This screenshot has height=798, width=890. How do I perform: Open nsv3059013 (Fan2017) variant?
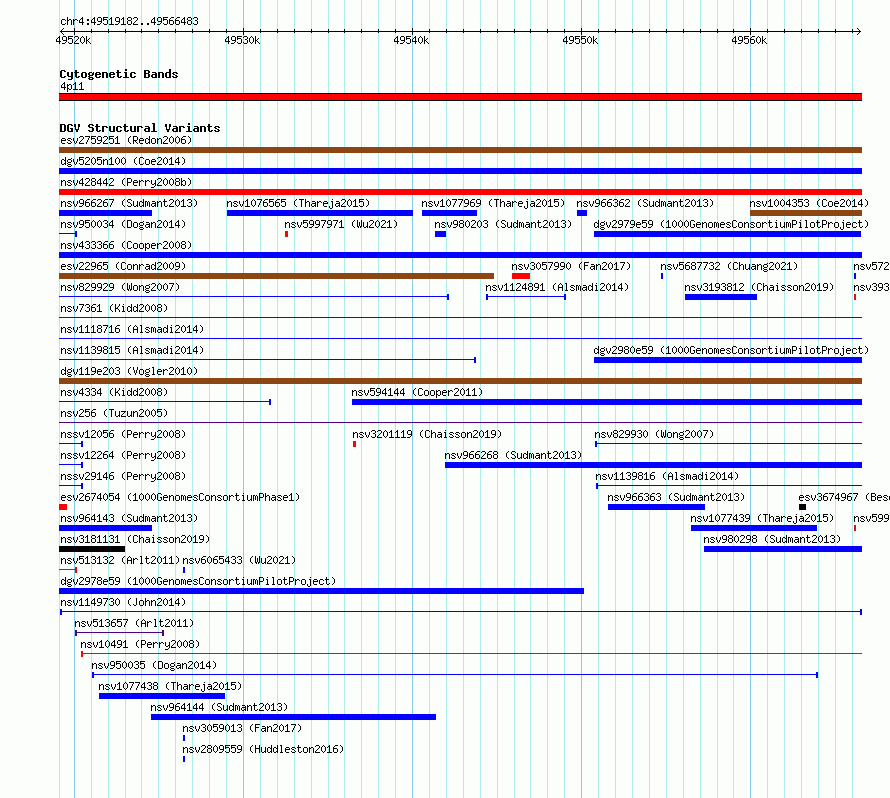tap(184, 738)
